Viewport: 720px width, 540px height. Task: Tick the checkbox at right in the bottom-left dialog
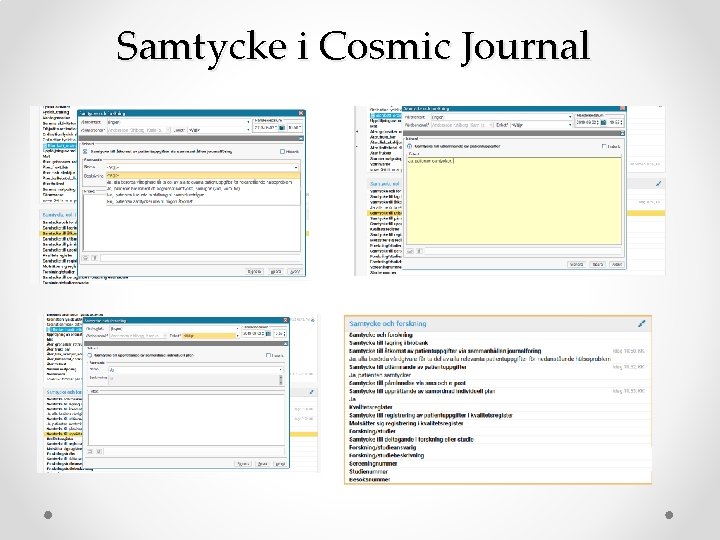268,355
